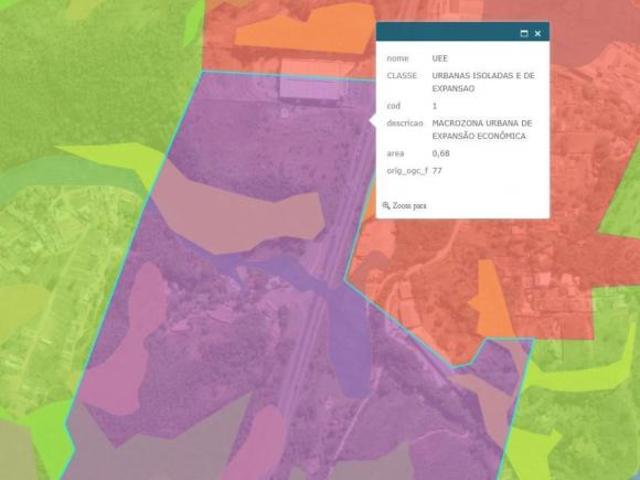The width and height of the screenshot is (640, 480).
Task: Click the 'area' field label
Action: pyautogui.click(x=396, y=153)
